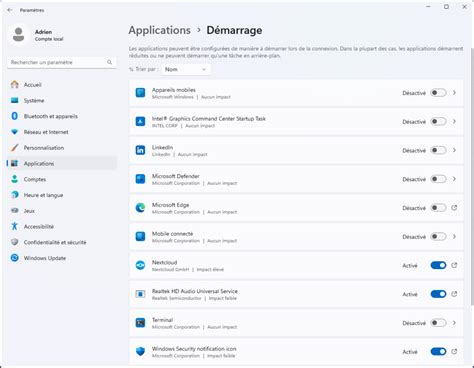Viewport: 474px width, 368px height.
Task: Click the Microsoft Edge app icon
Action: [x=140, y=208]
